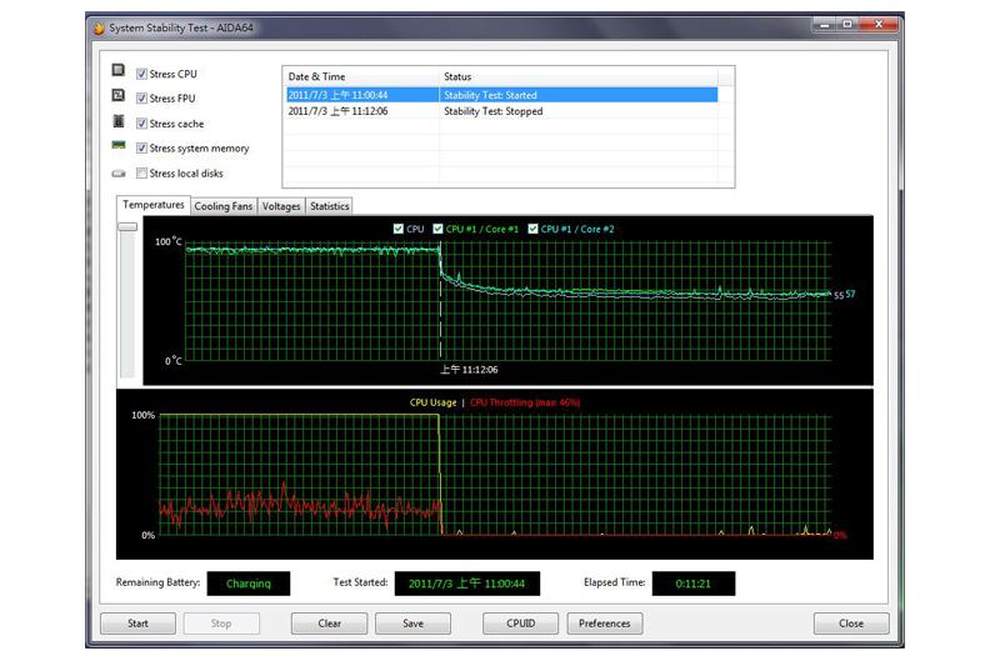Click the FPU icon beside Stress FPU
Screen dimensions: 1000x666
[118, 95]
